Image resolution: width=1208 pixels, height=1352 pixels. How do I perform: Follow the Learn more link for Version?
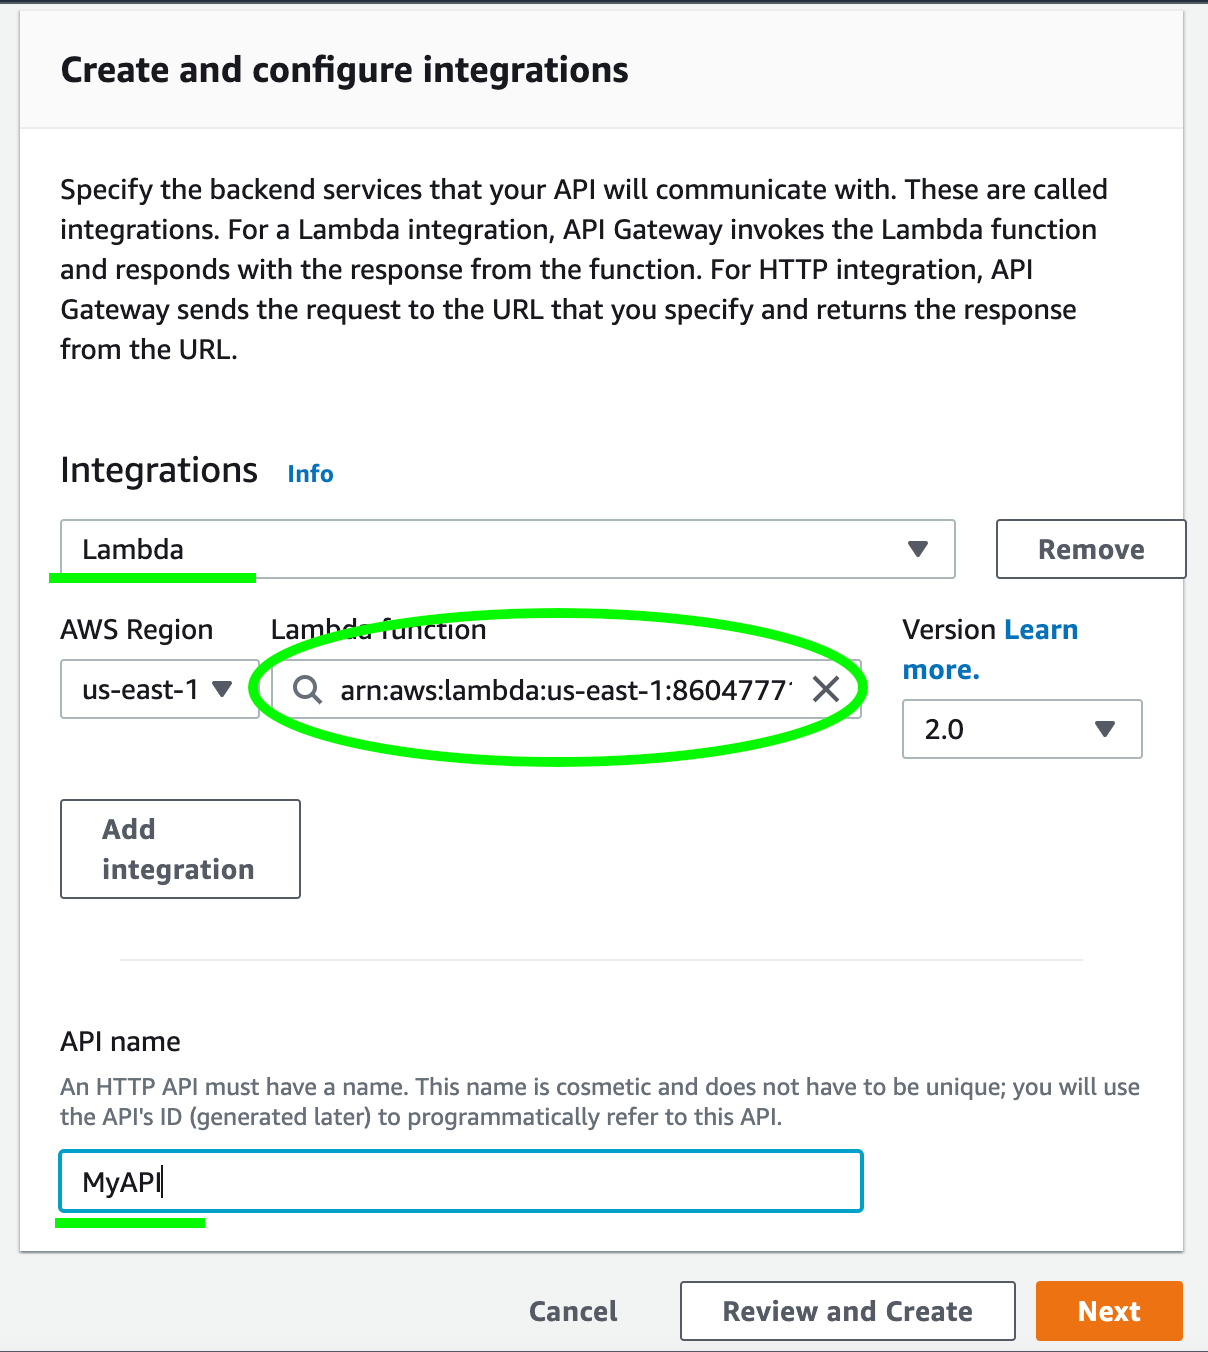(1040, 630)
